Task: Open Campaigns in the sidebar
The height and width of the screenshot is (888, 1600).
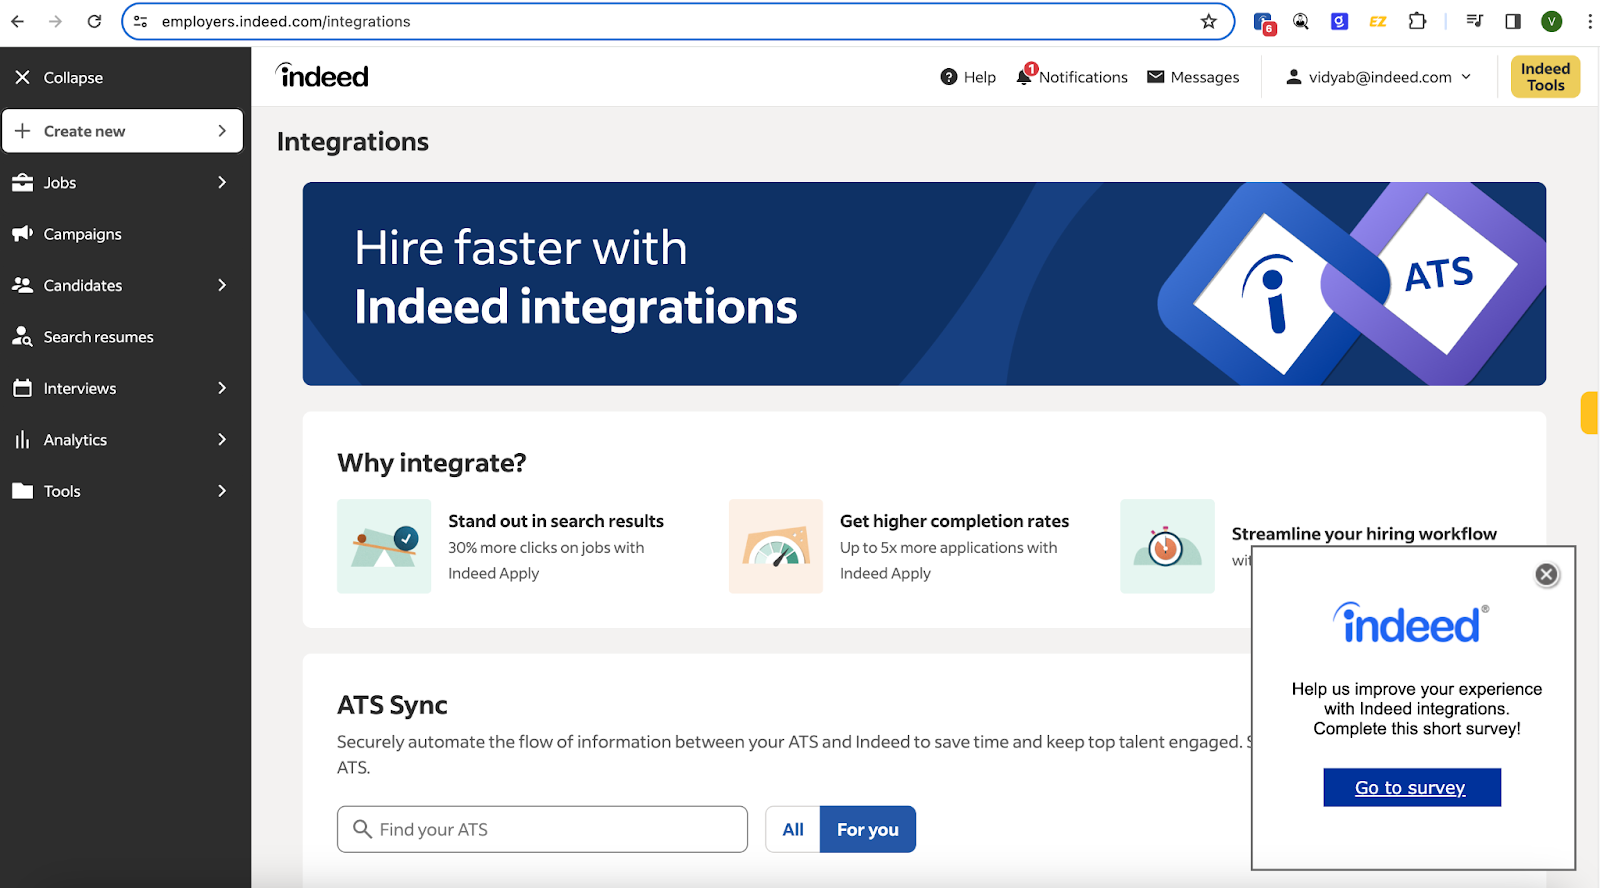Action: click(83, 234)
